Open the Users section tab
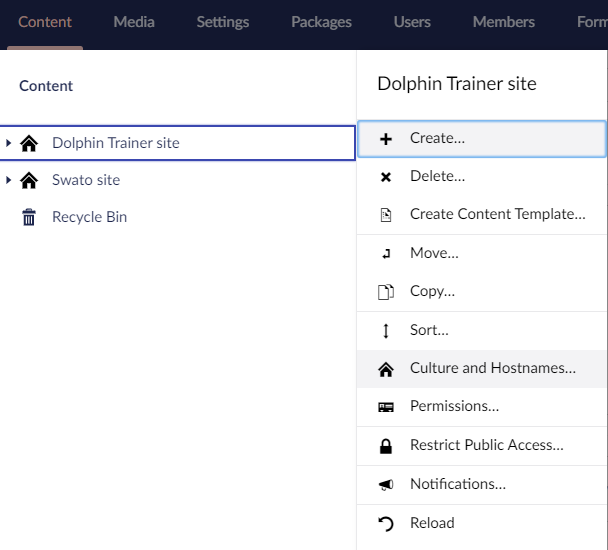 click(x=412, y=22)
